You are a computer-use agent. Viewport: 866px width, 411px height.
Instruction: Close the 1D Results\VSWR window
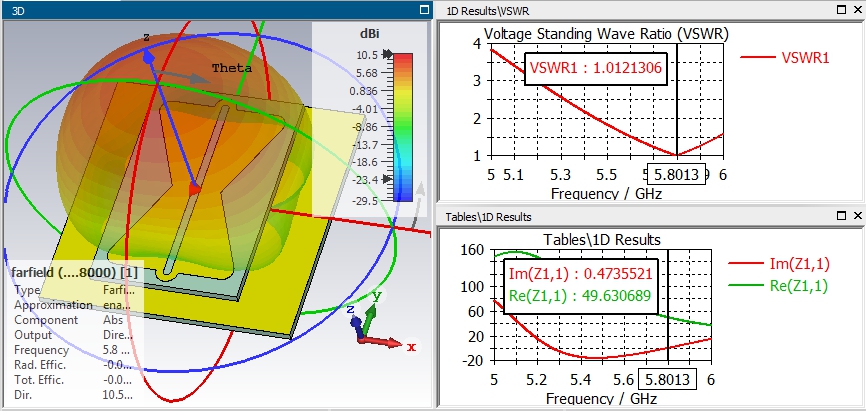pos(858,9)
